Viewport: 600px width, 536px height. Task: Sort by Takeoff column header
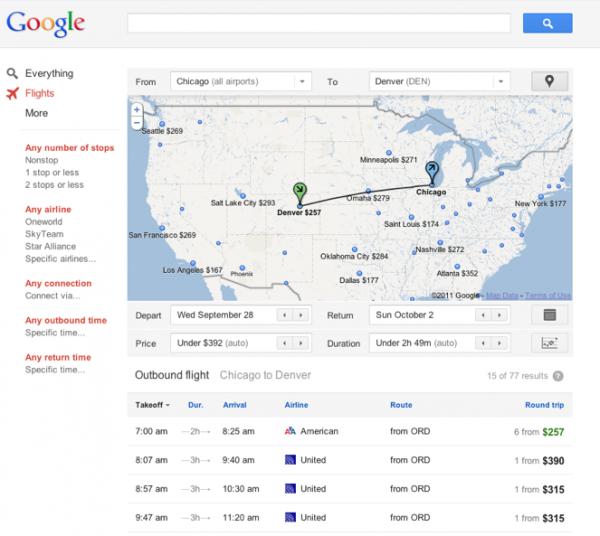pyautogui.click(x=152, y=405)
